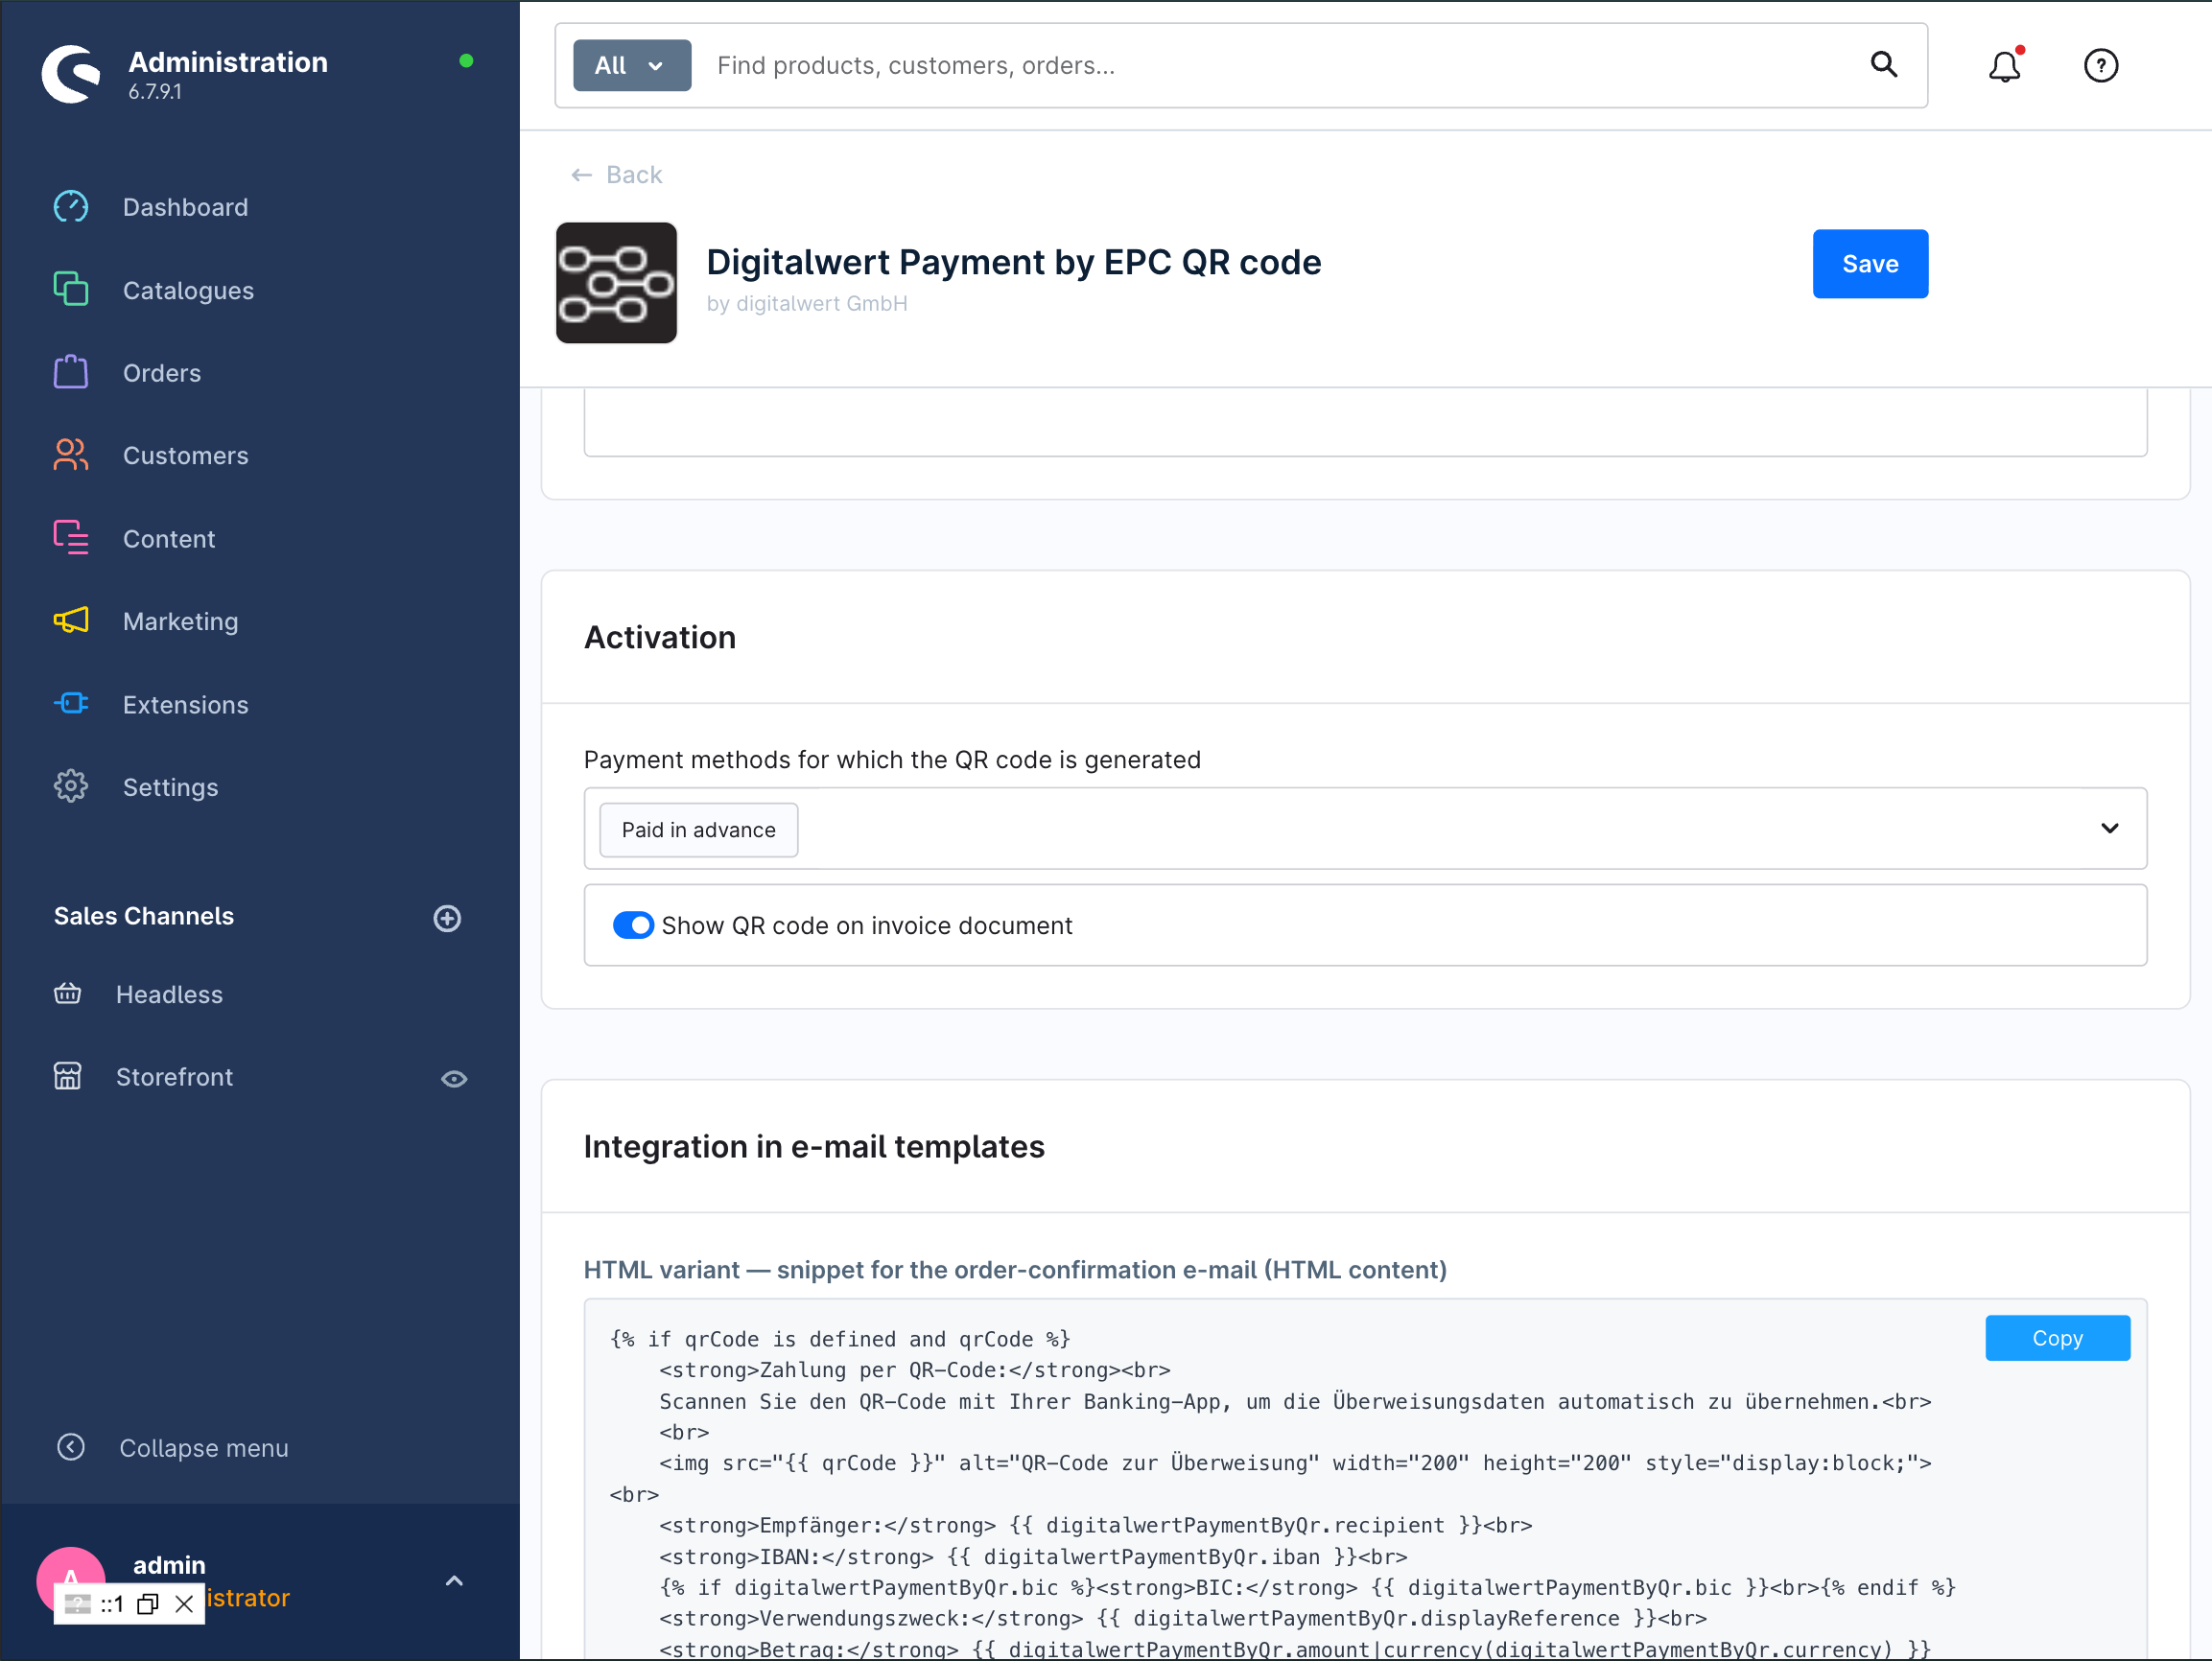2212x1661 pixels.
Task: Focus the Find products search field
Action: pyautogui.click(x=1280, y=66)
